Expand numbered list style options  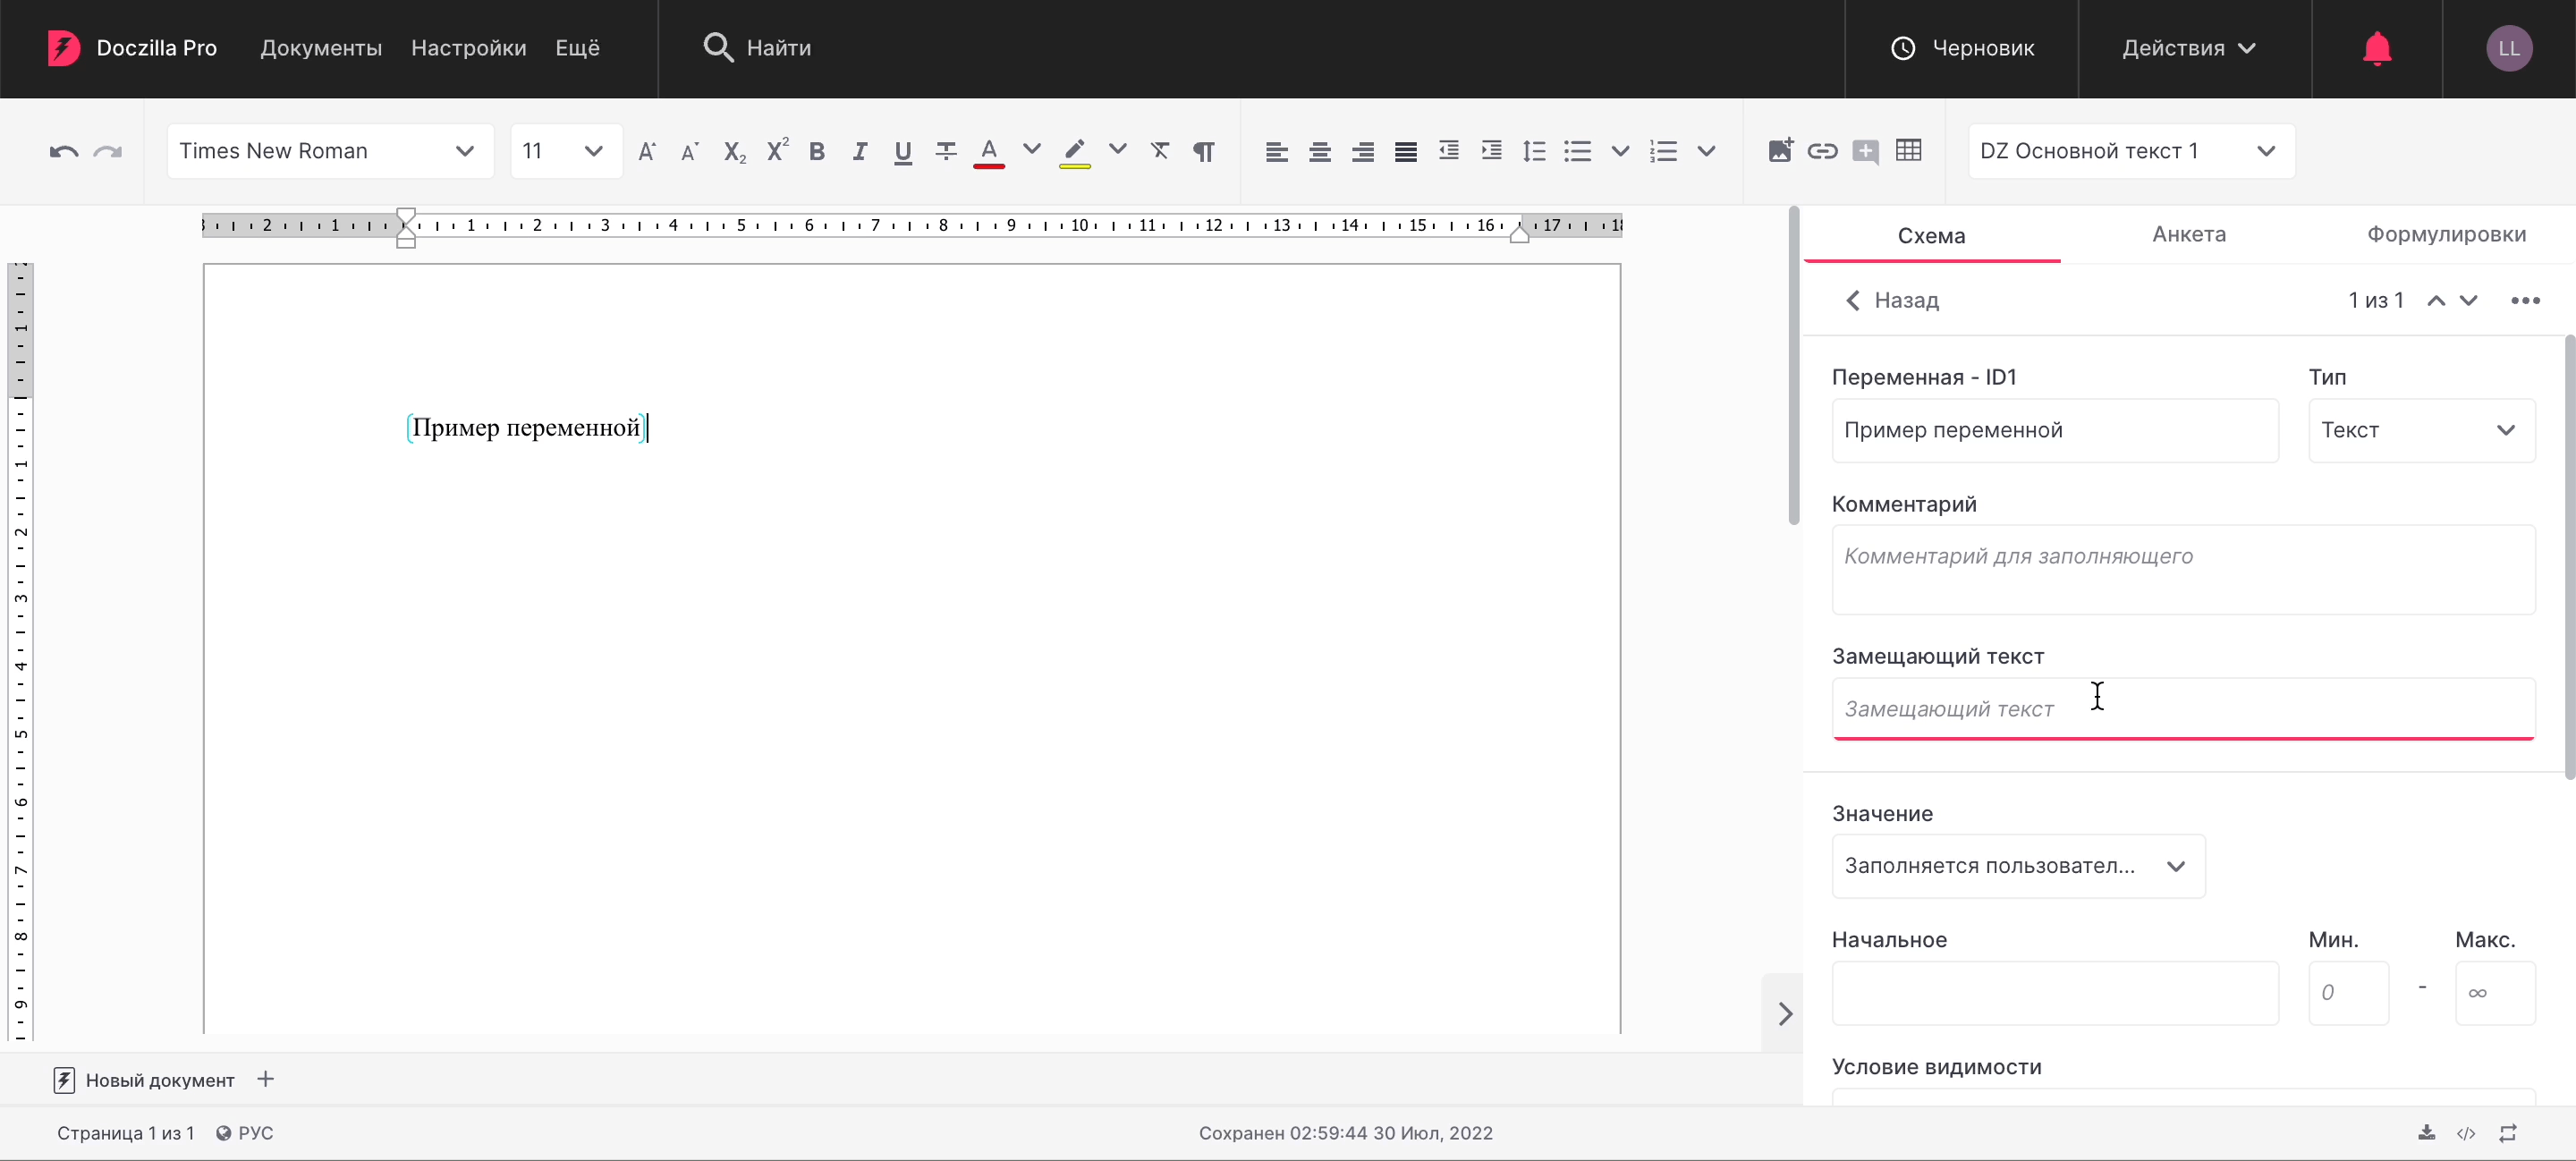(x=1707, y=151)
